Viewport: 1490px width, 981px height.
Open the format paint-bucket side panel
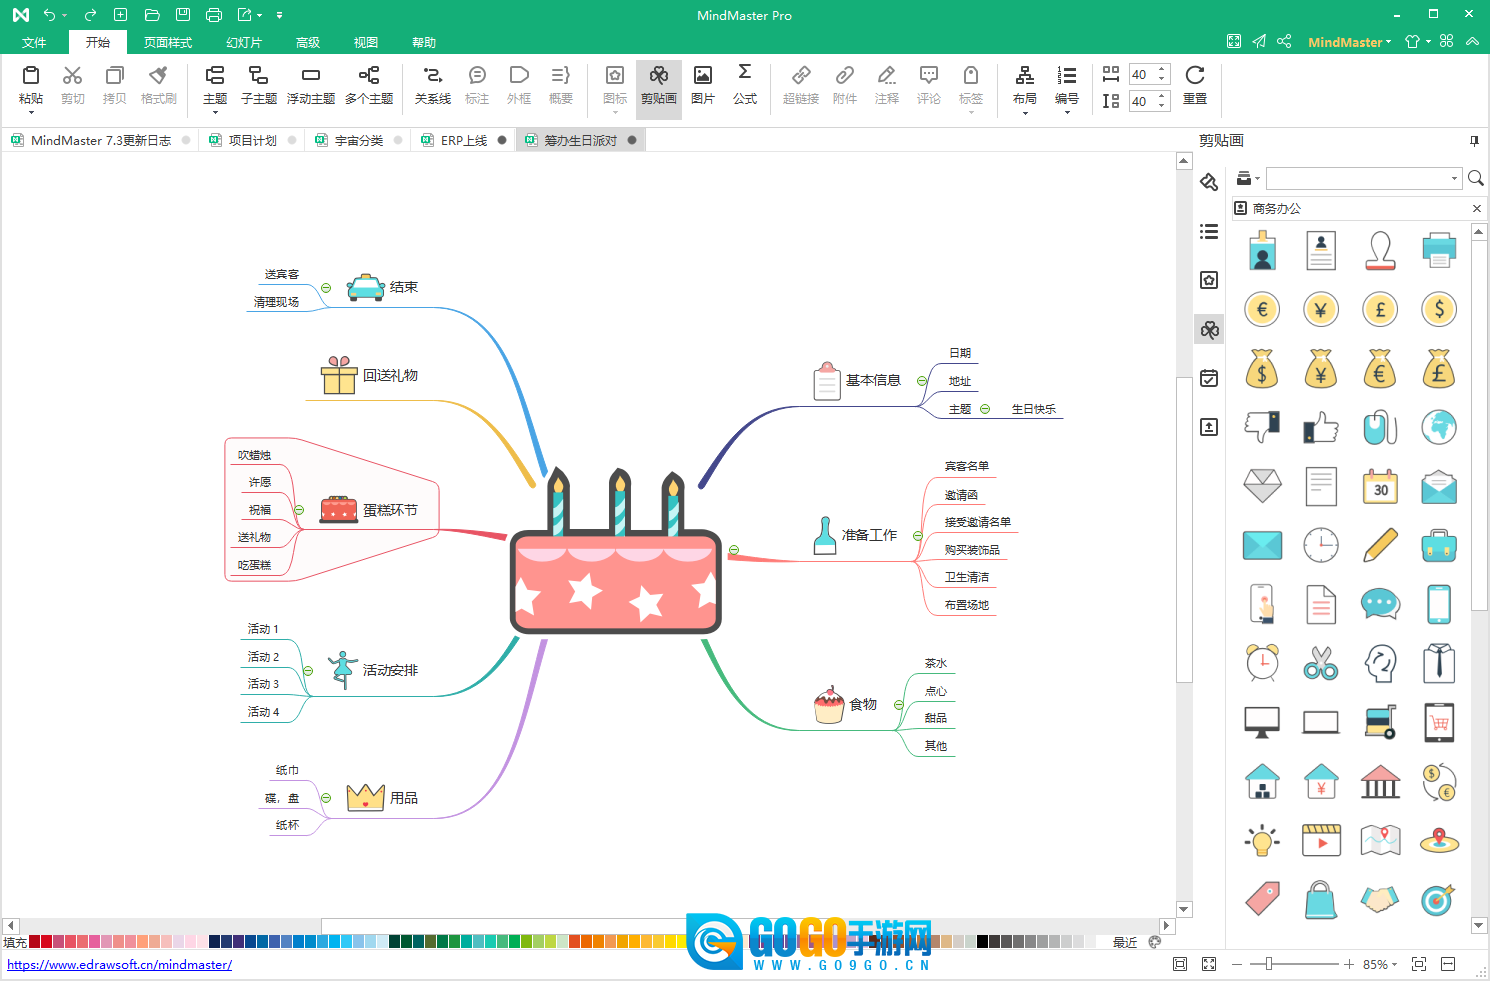[x=1209, y=182]
